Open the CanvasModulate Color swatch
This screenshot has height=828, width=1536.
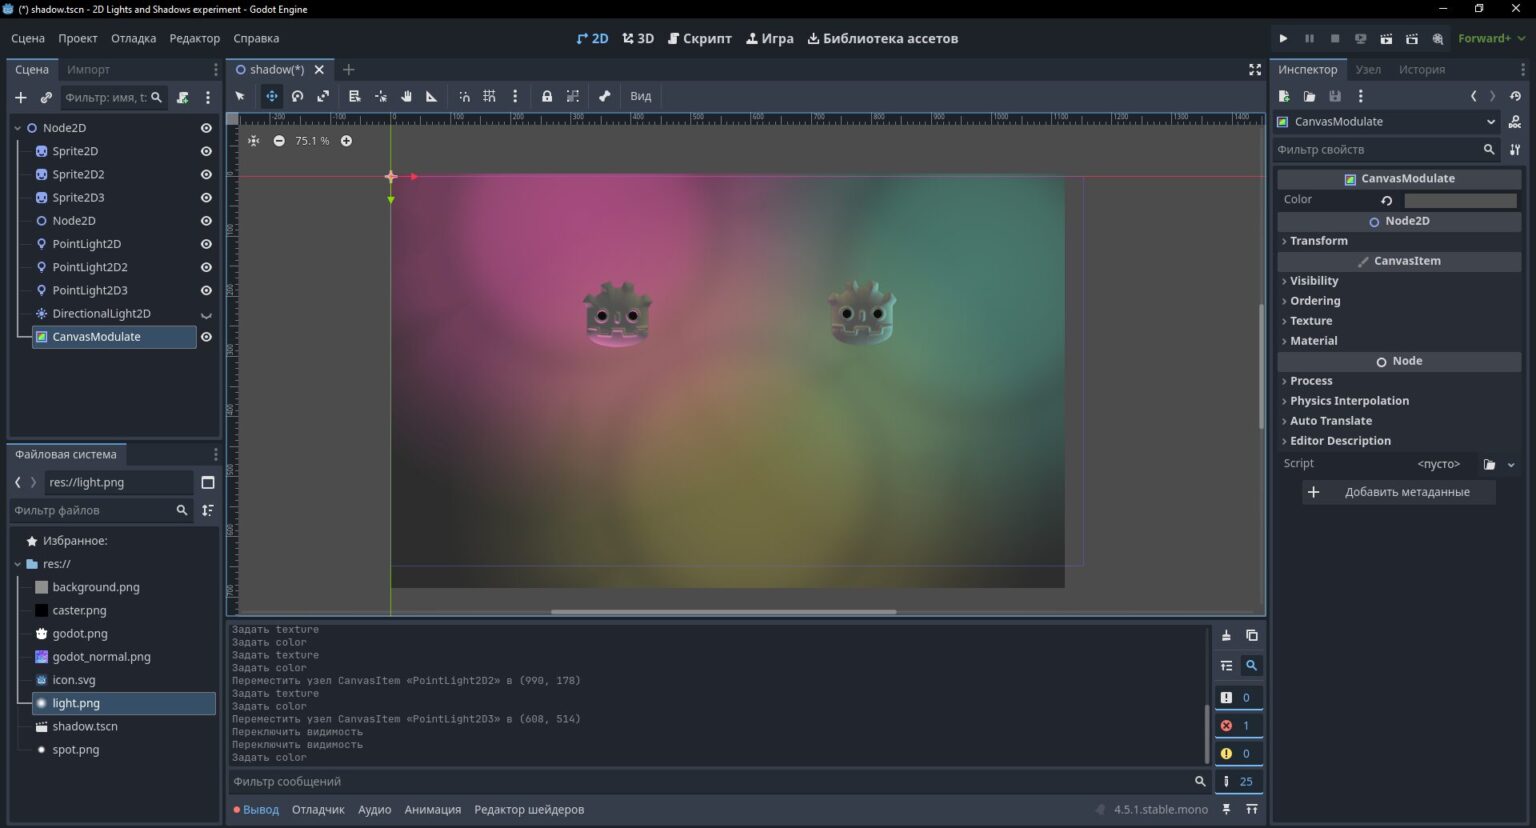pyautogui.click(x=1460, y=200)
